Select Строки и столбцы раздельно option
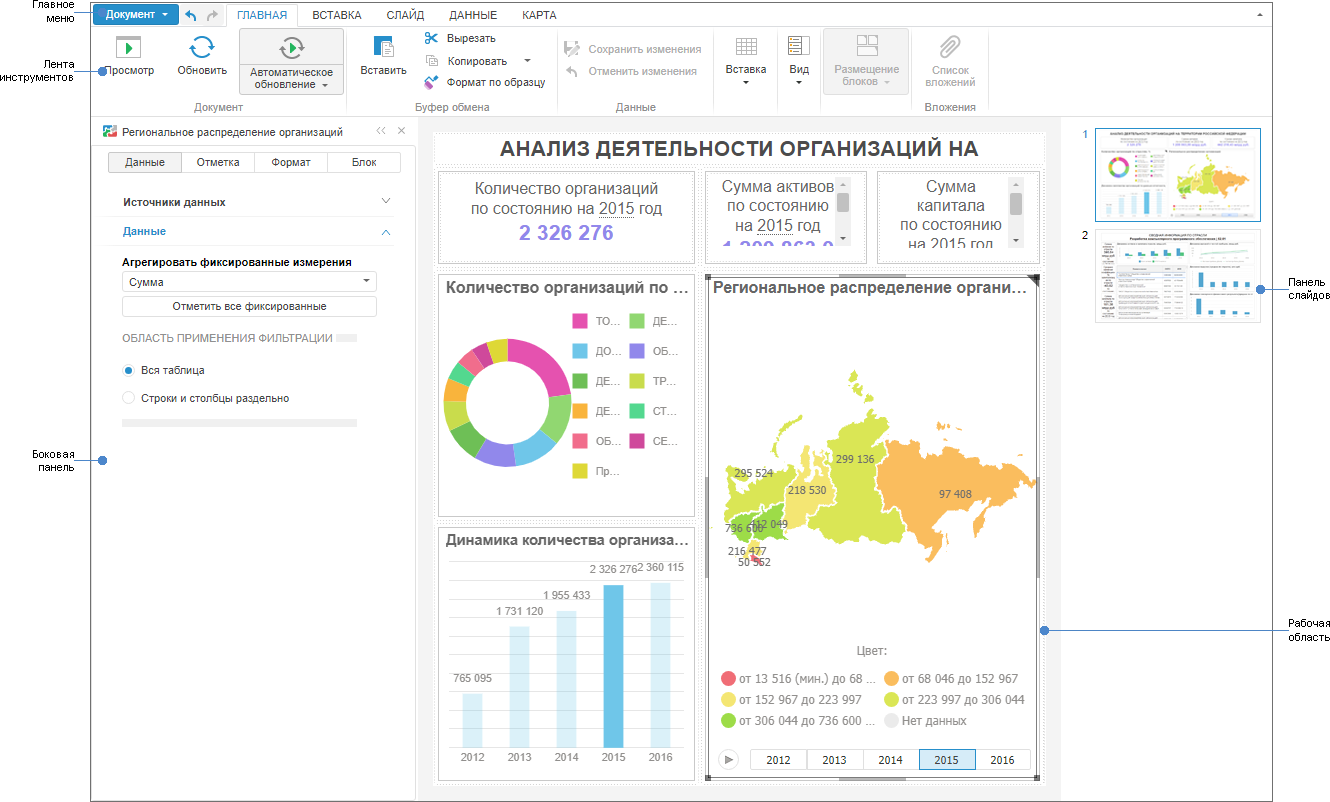 point(128,398)
